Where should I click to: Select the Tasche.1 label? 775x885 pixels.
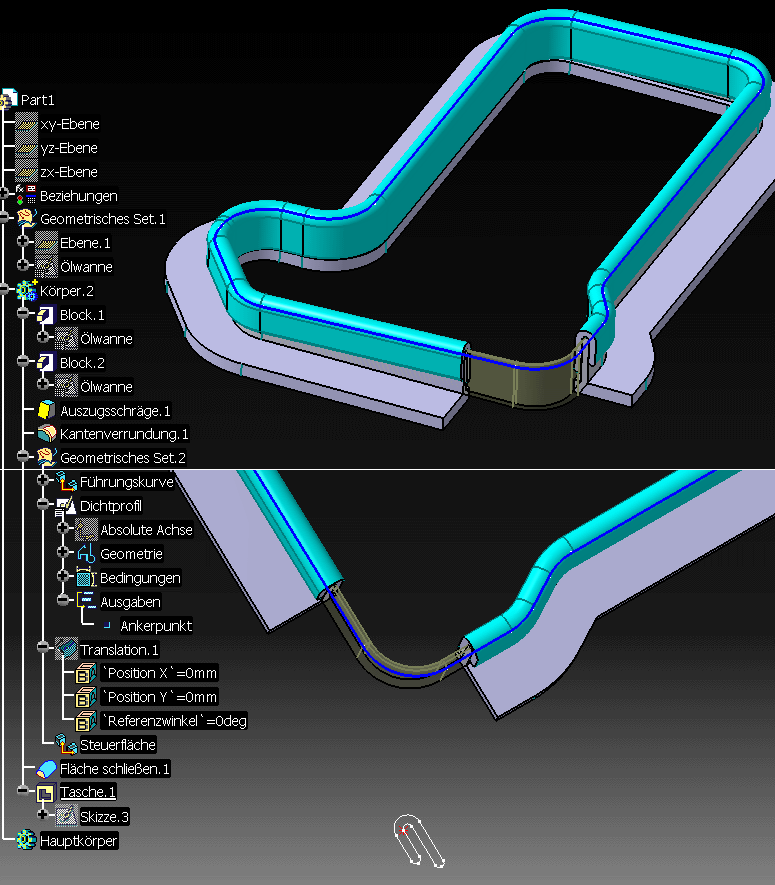87,792
